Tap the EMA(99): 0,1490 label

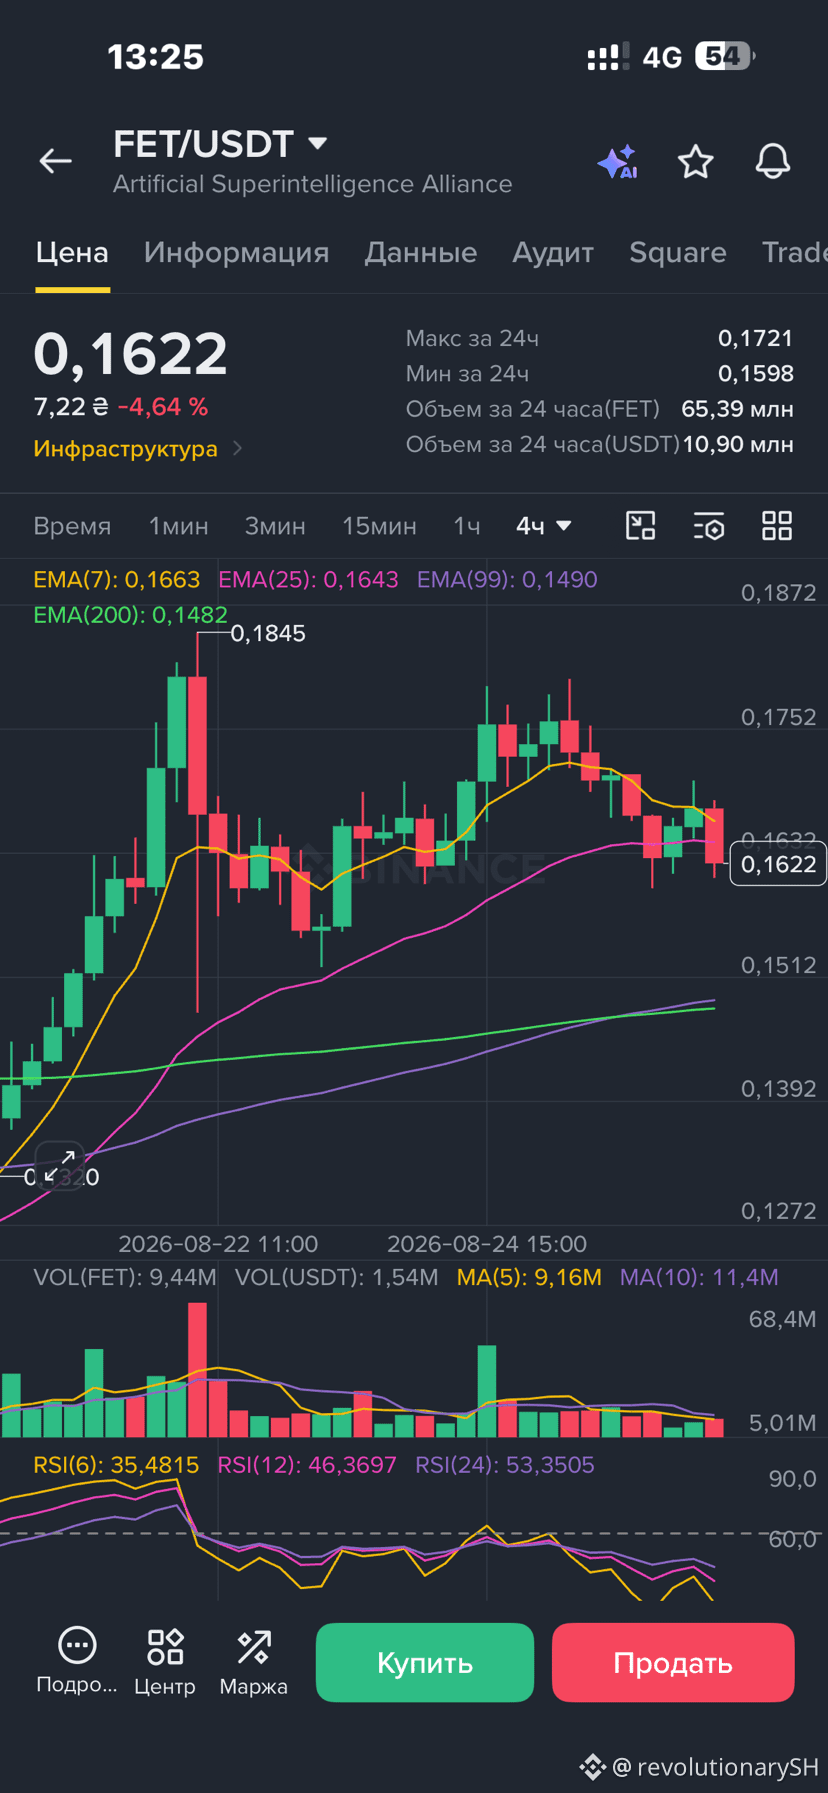point(507,579)
